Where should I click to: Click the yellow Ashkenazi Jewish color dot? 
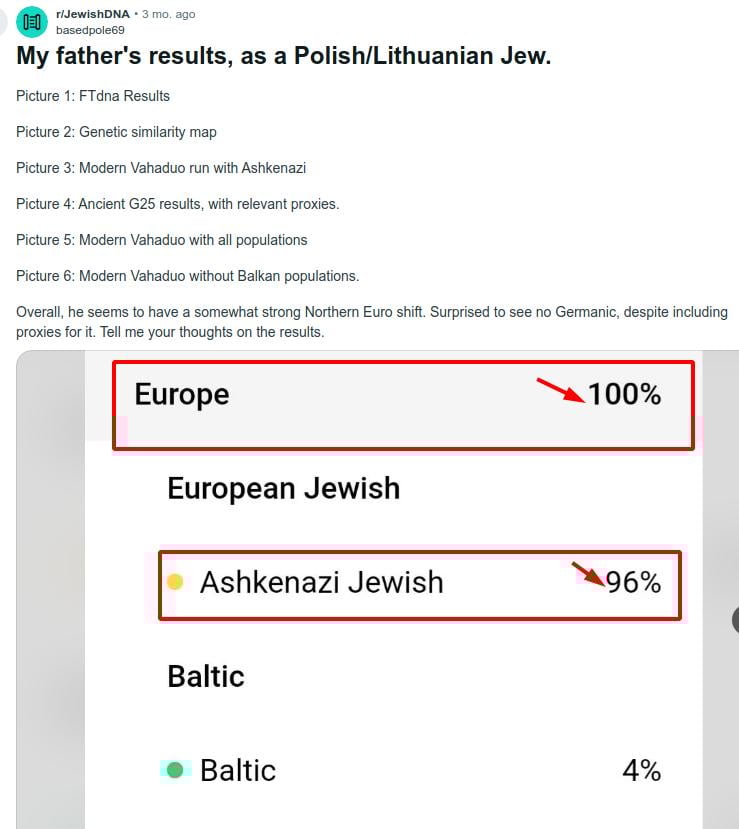175,582
